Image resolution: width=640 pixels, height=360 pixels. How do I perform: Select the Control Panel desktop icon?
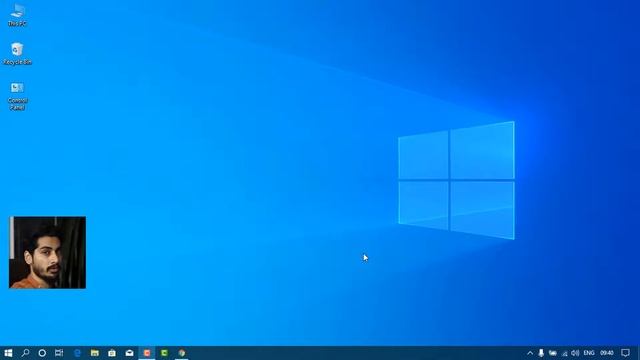(x=17, y=96)
